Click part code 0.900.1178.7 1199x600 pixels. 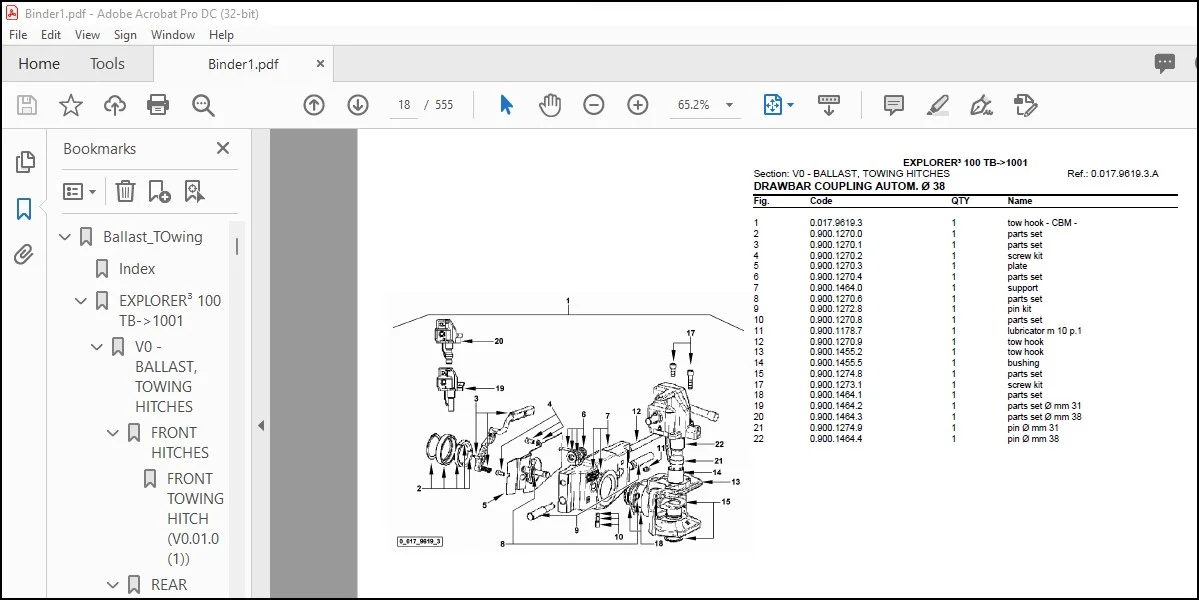click(836, 331)
